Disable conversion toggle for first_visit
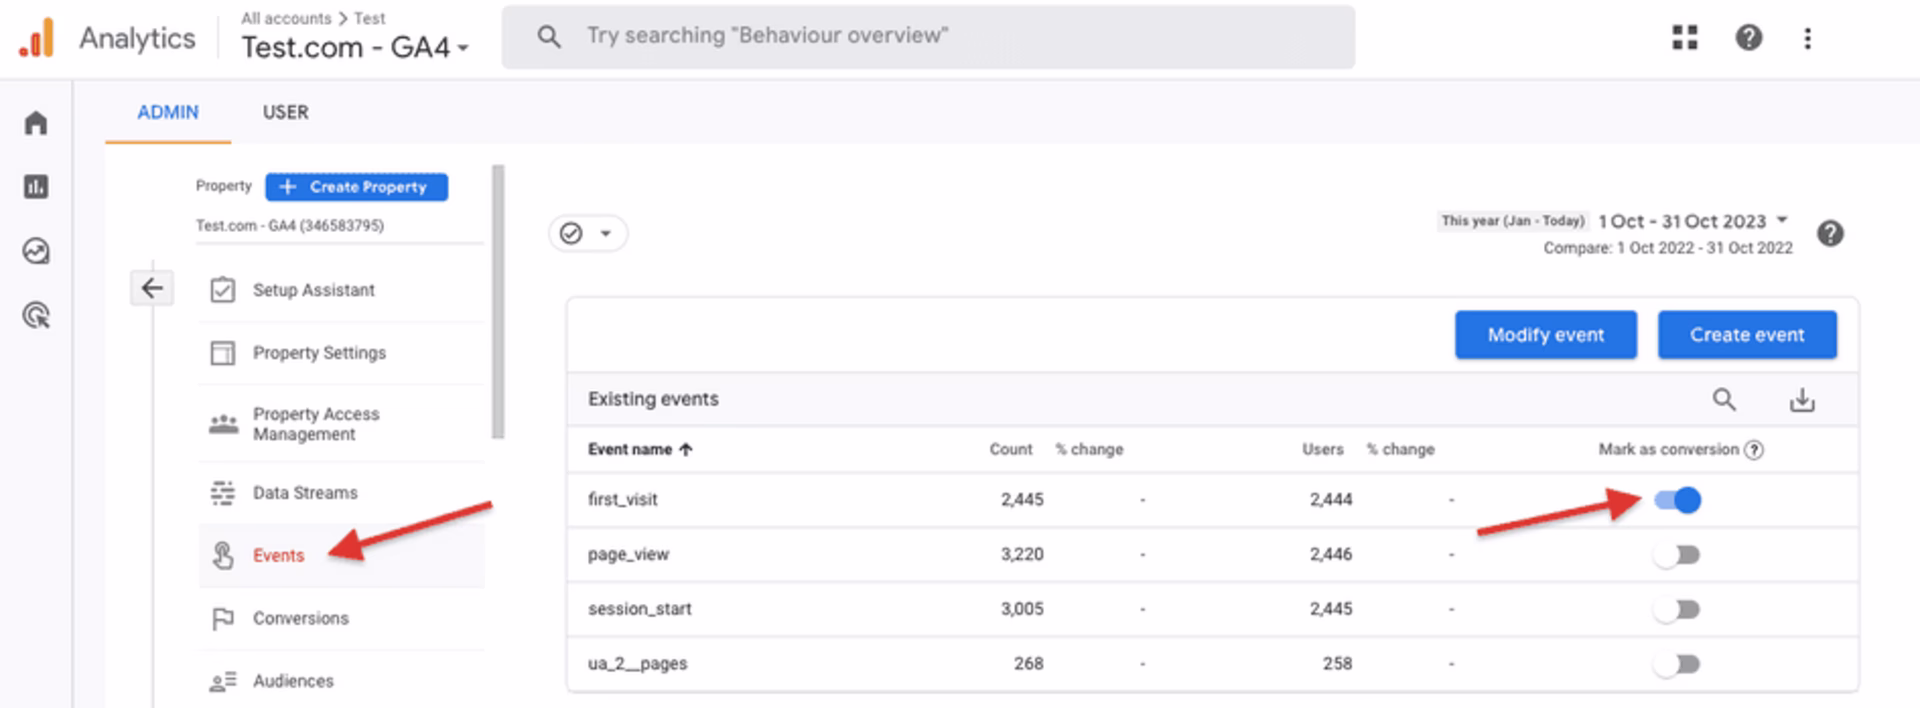Image resolution: width=1920 pixels, height=708 pixels. (1678, 500)
